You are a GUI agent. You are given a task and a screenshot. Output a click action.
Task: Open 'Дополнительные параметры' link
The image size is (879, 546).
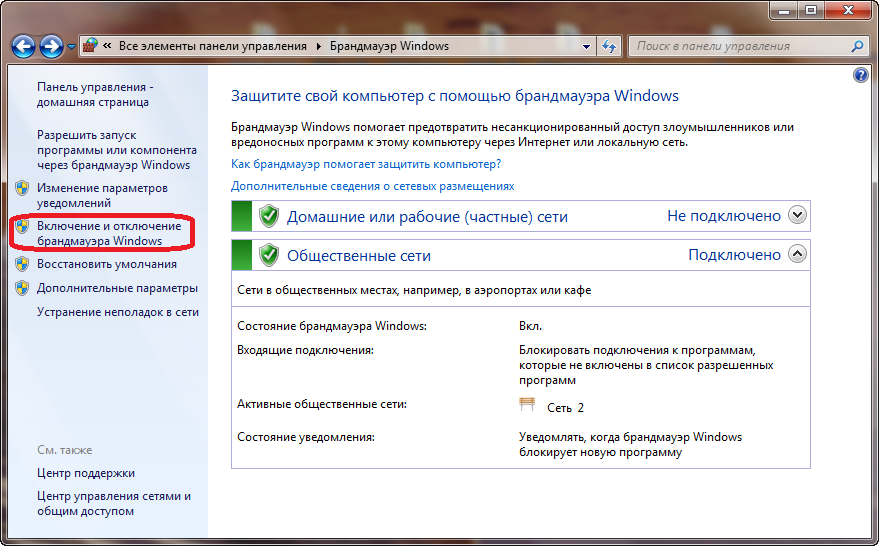(117, 288)
